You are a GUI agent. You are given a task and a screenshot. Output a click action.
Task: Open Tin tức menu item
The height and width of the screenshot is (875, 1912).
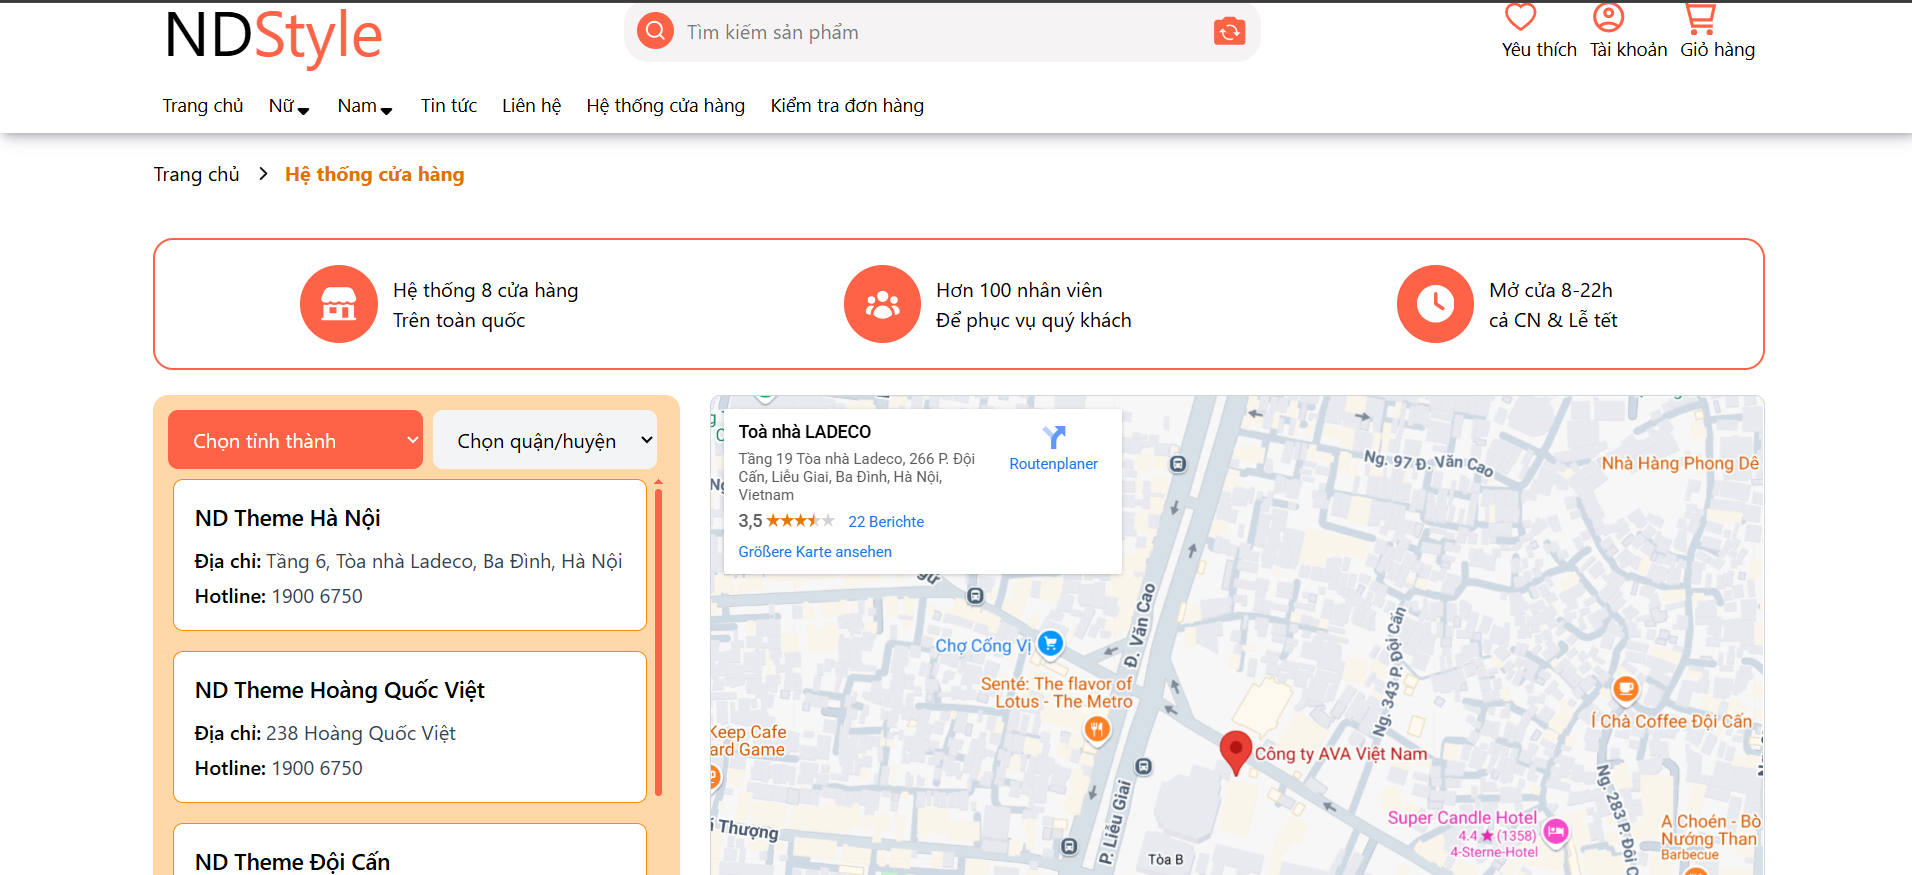pyautogui.click(x=449, y=106)
